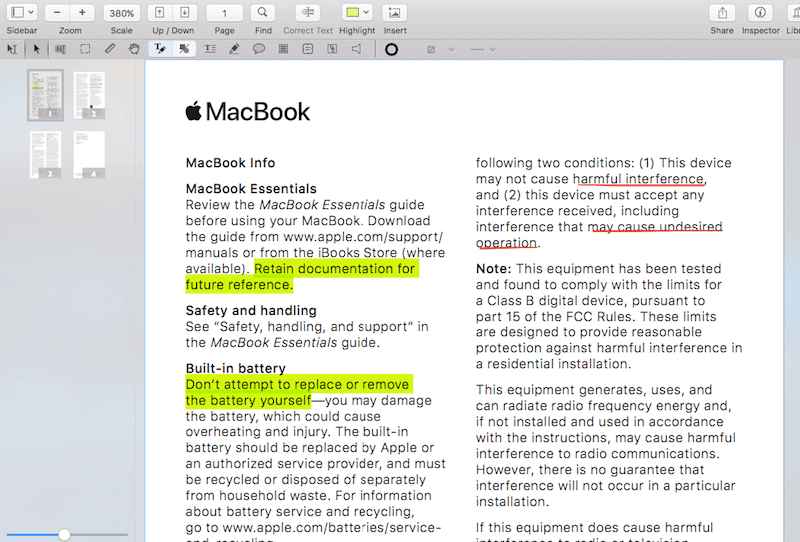This screenshot has height=542, width=800.
Task: Click underlined text 'harmful interference'
Action: coord(638,179)
